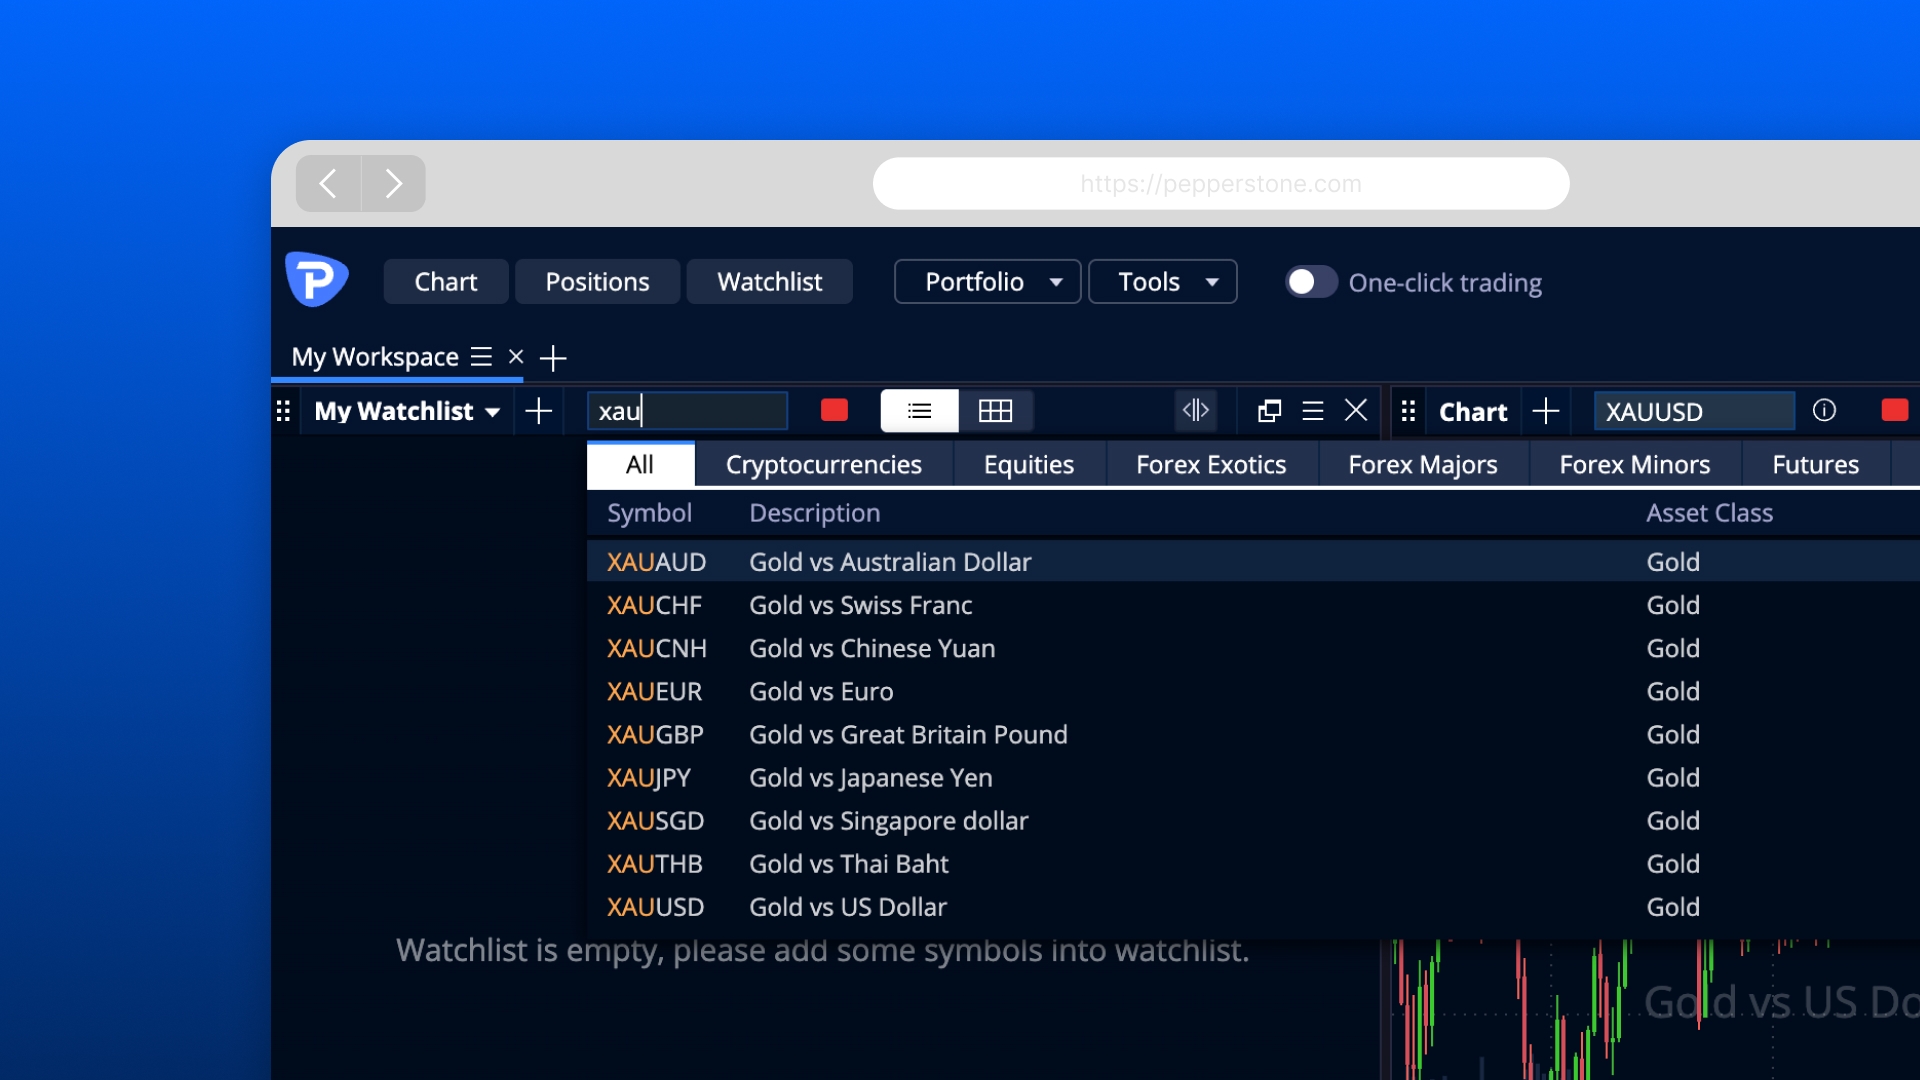Open the info icon next to XAUUSD
1920x1080 pixels.
(x=1824, y=410)
